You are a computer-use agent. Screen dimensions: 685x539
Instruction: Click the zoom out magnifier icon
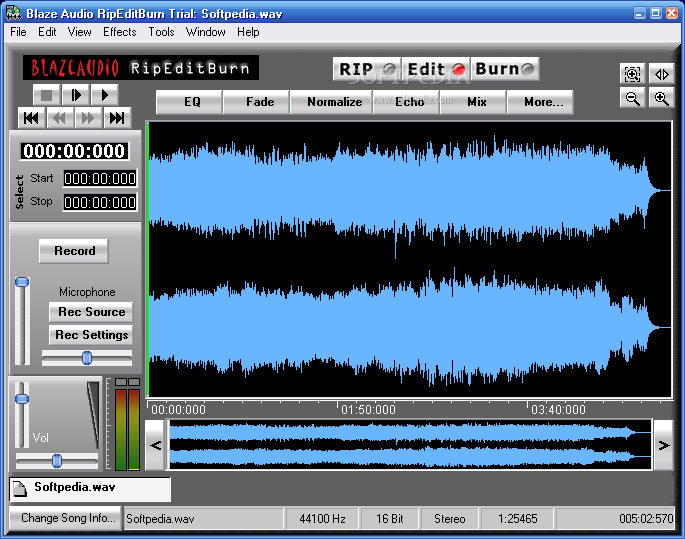click(x=632, y=98)
